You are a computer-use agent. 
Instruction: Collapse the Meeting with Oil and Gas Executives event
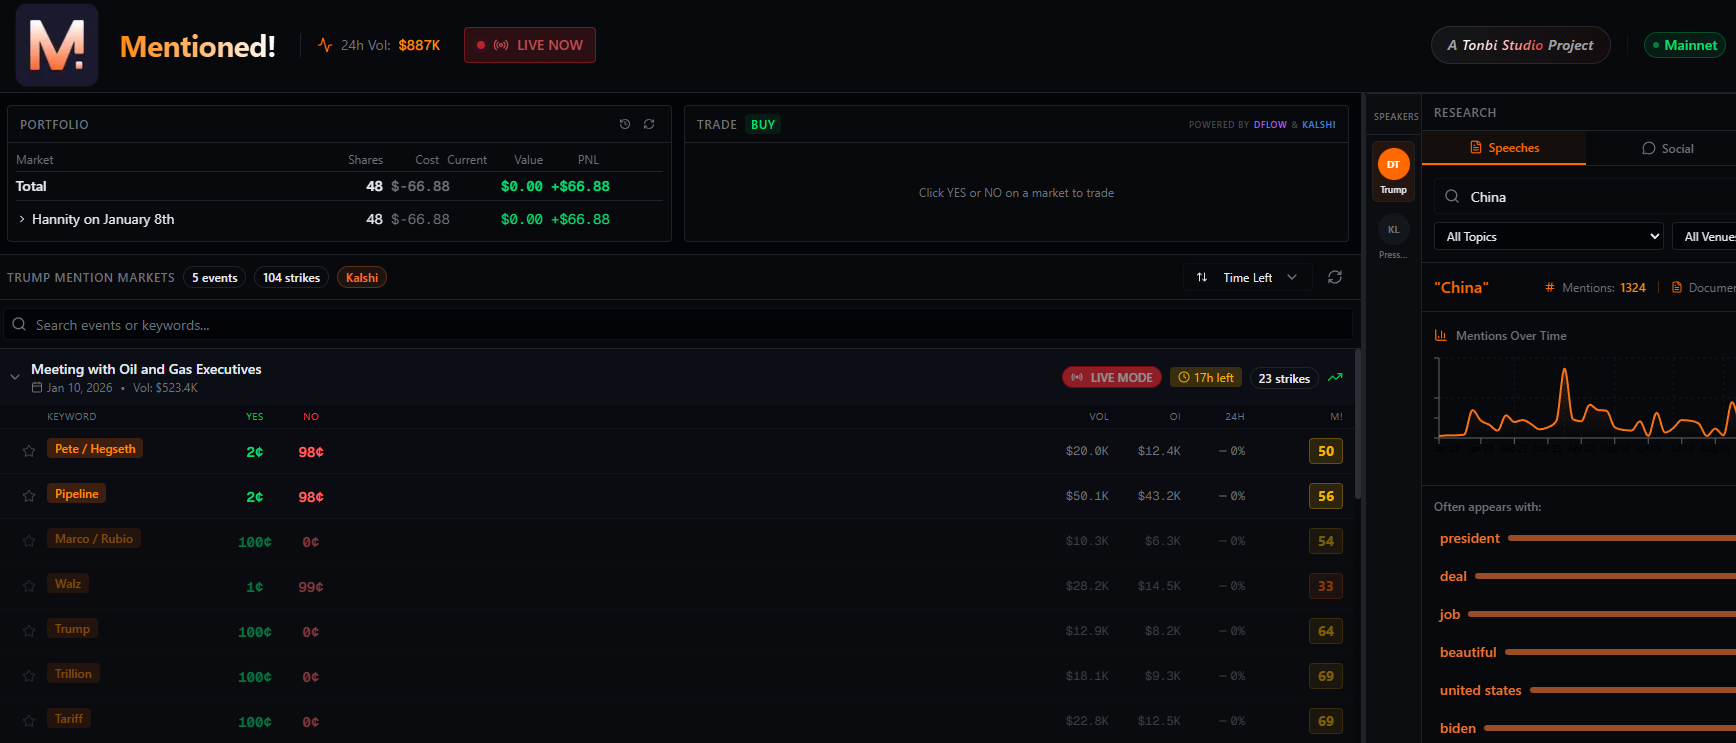coord(15,377)
